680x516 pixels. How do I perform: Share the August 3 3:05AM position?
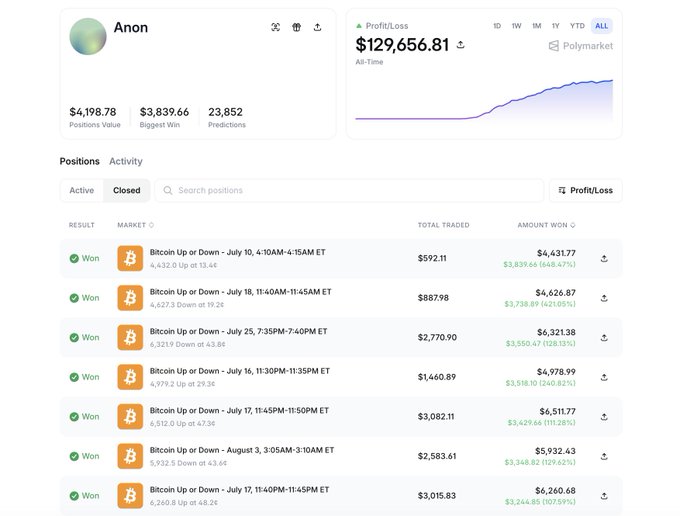604,456
